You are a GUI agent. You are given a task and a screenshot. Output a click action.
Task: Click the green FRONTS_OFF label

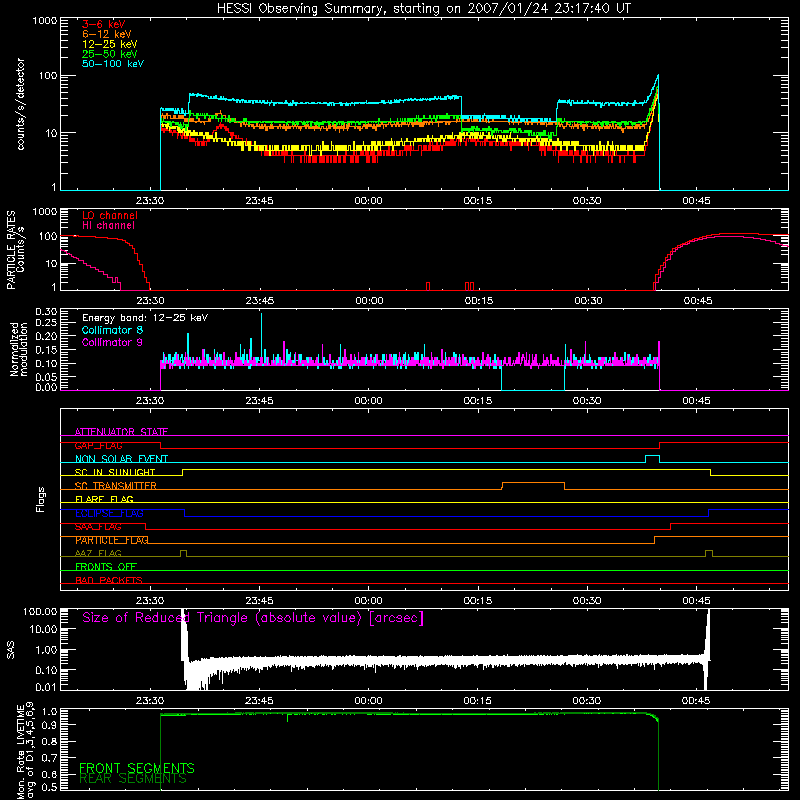(x=106, y=567)
